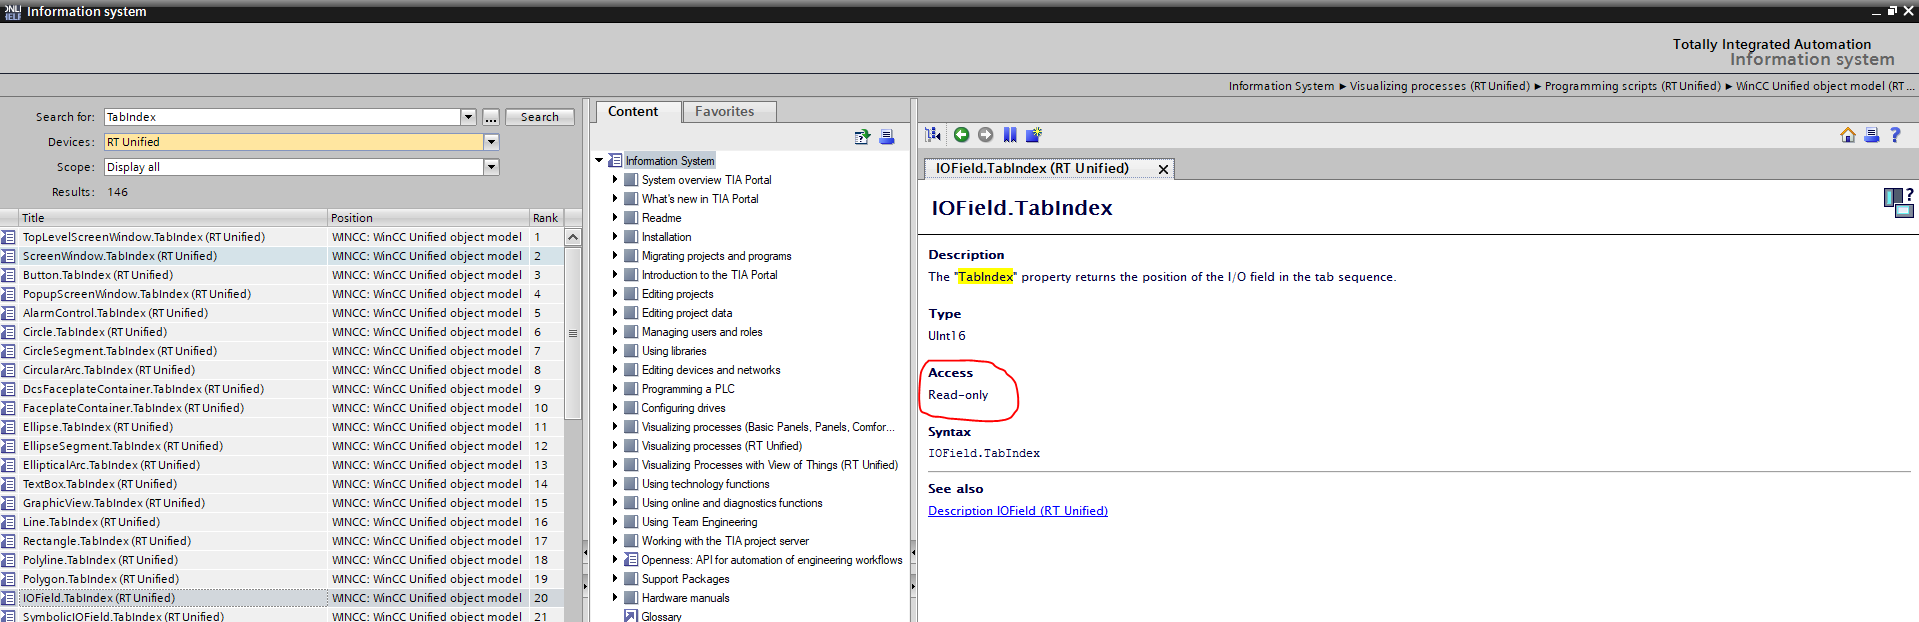
Task: Click the Search button
Action: point(539,117)
